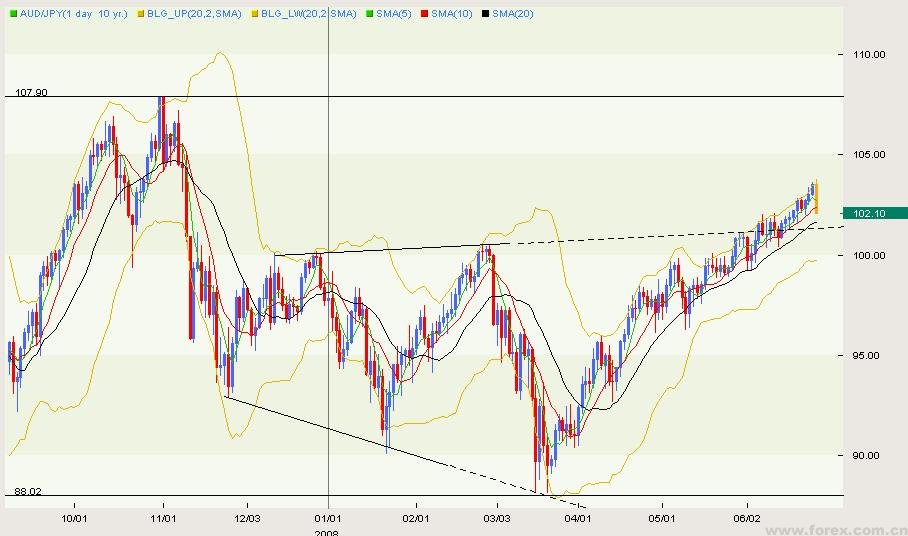The width and height of the screenshot is (908, 536).
Task: Click the 11/01 date axis label
Action: click(163, 519)
